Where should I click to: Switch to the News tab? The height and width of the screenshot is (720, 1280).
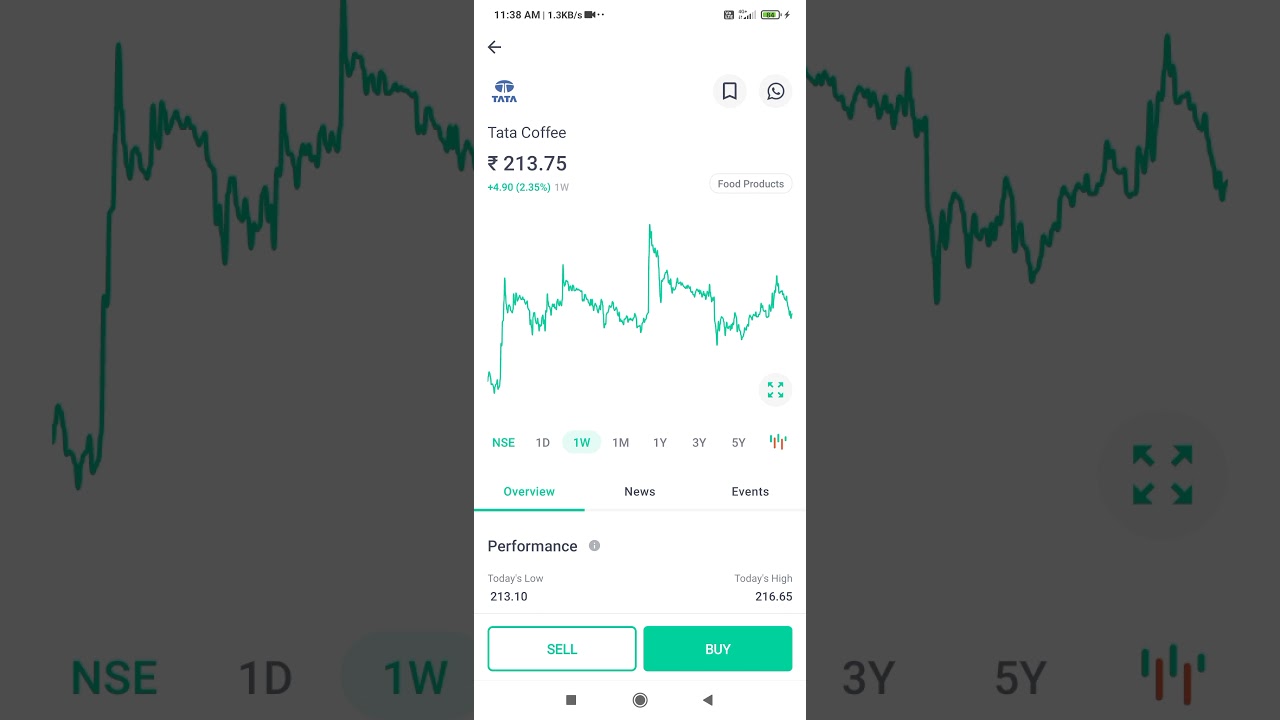(640, 491)
